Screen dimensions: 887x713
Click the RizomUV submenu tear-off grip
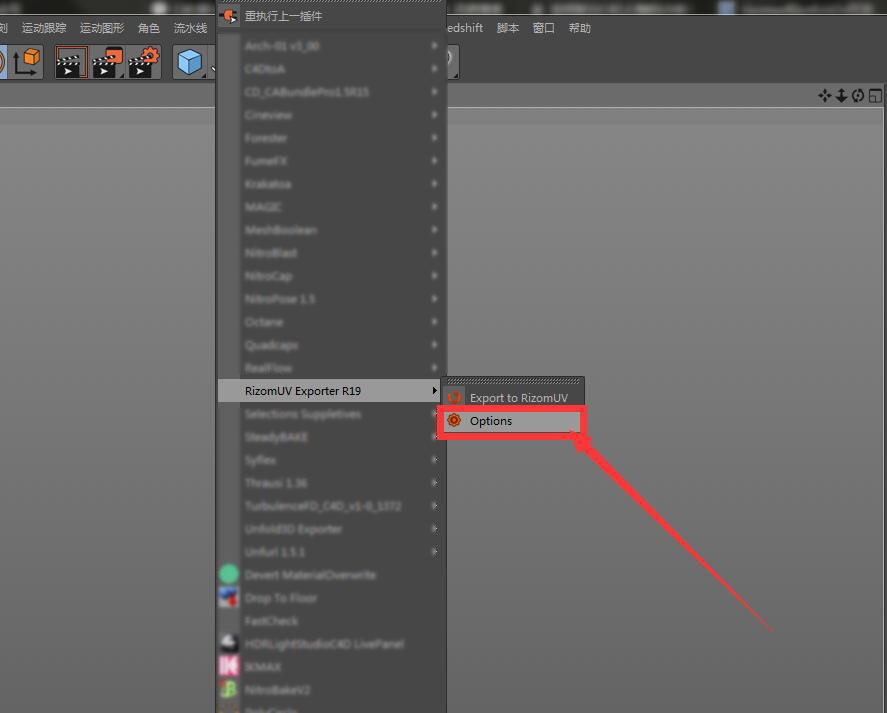click(x=513, y=381)
